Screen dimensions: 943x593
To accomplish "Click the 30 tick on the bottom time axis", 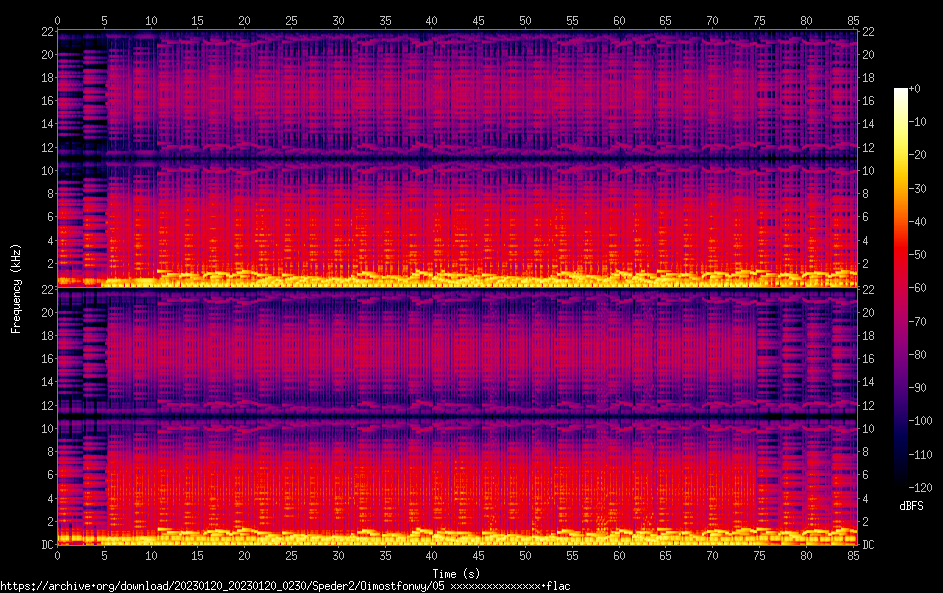I will click(338, 555).
